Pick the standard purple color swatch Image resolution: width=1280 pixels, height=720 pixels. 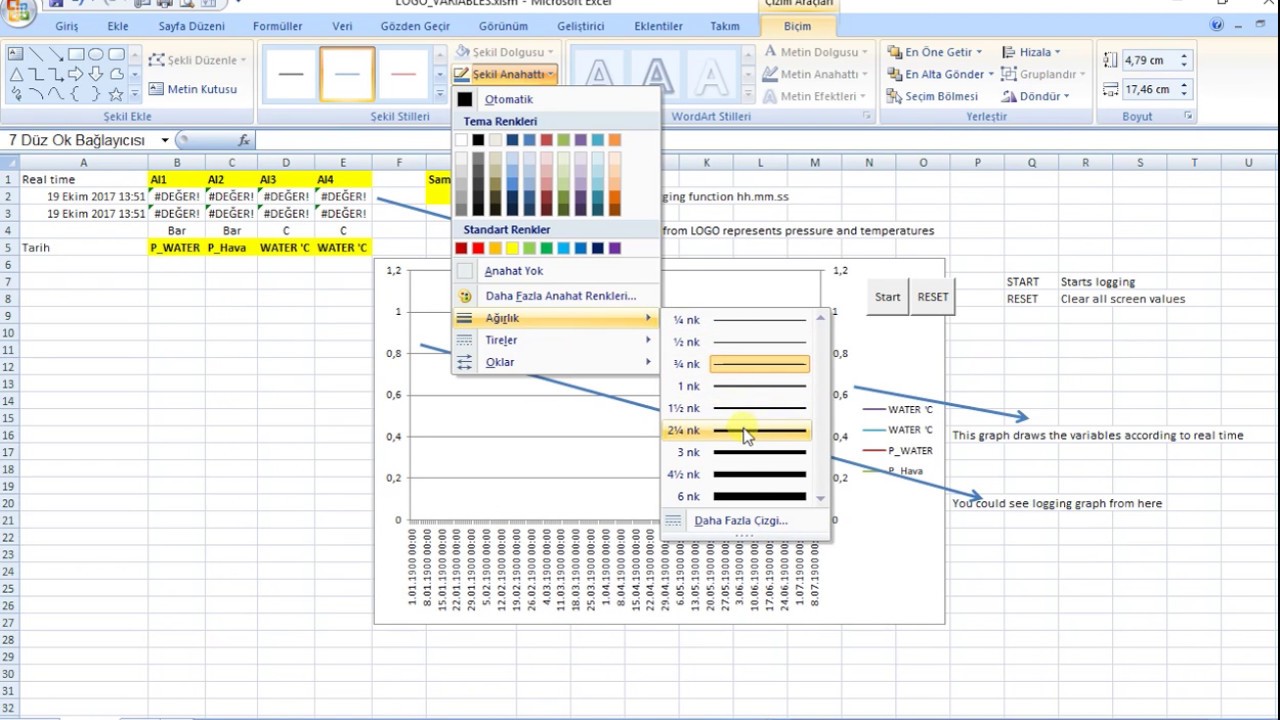[x=614, y=248]
